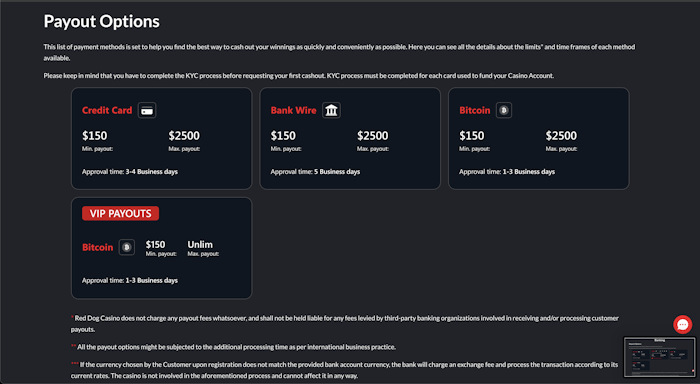Select the Bank Wire heading
The image size is (700, 384).
(x=293, y=110)
